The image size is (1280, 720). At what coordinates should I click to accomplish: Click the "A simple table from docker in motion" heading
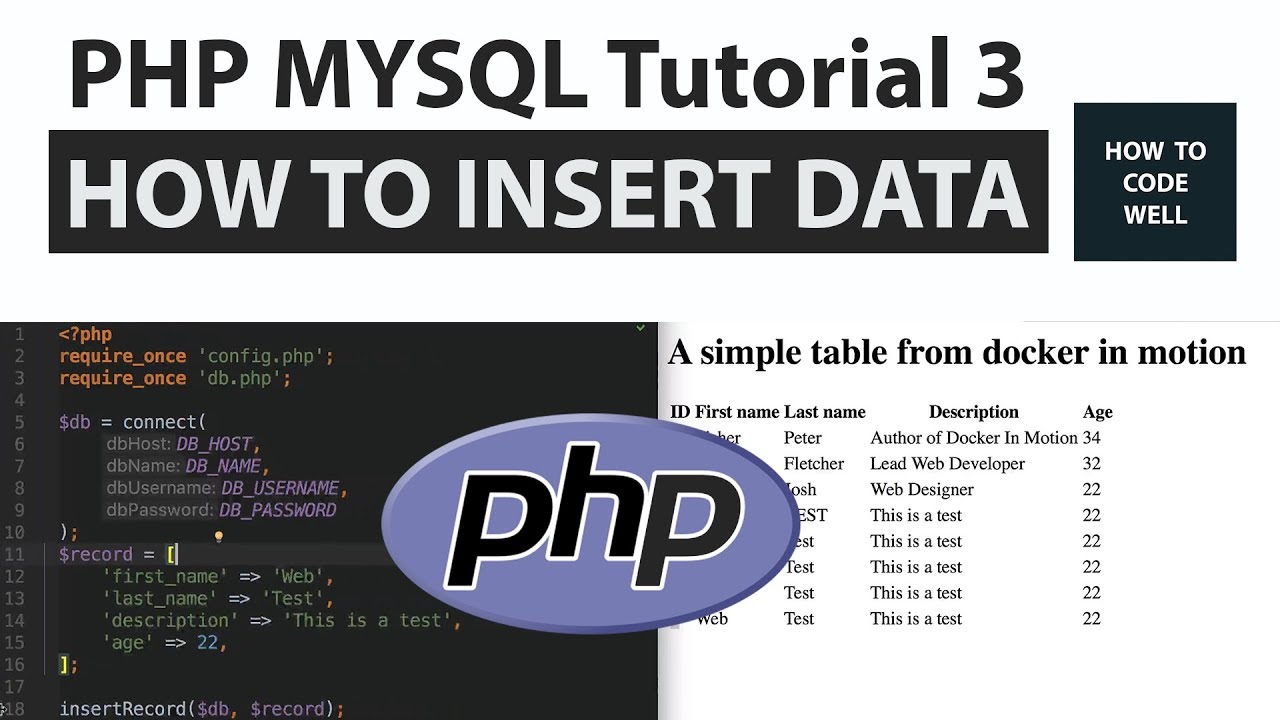pos(957,352)
